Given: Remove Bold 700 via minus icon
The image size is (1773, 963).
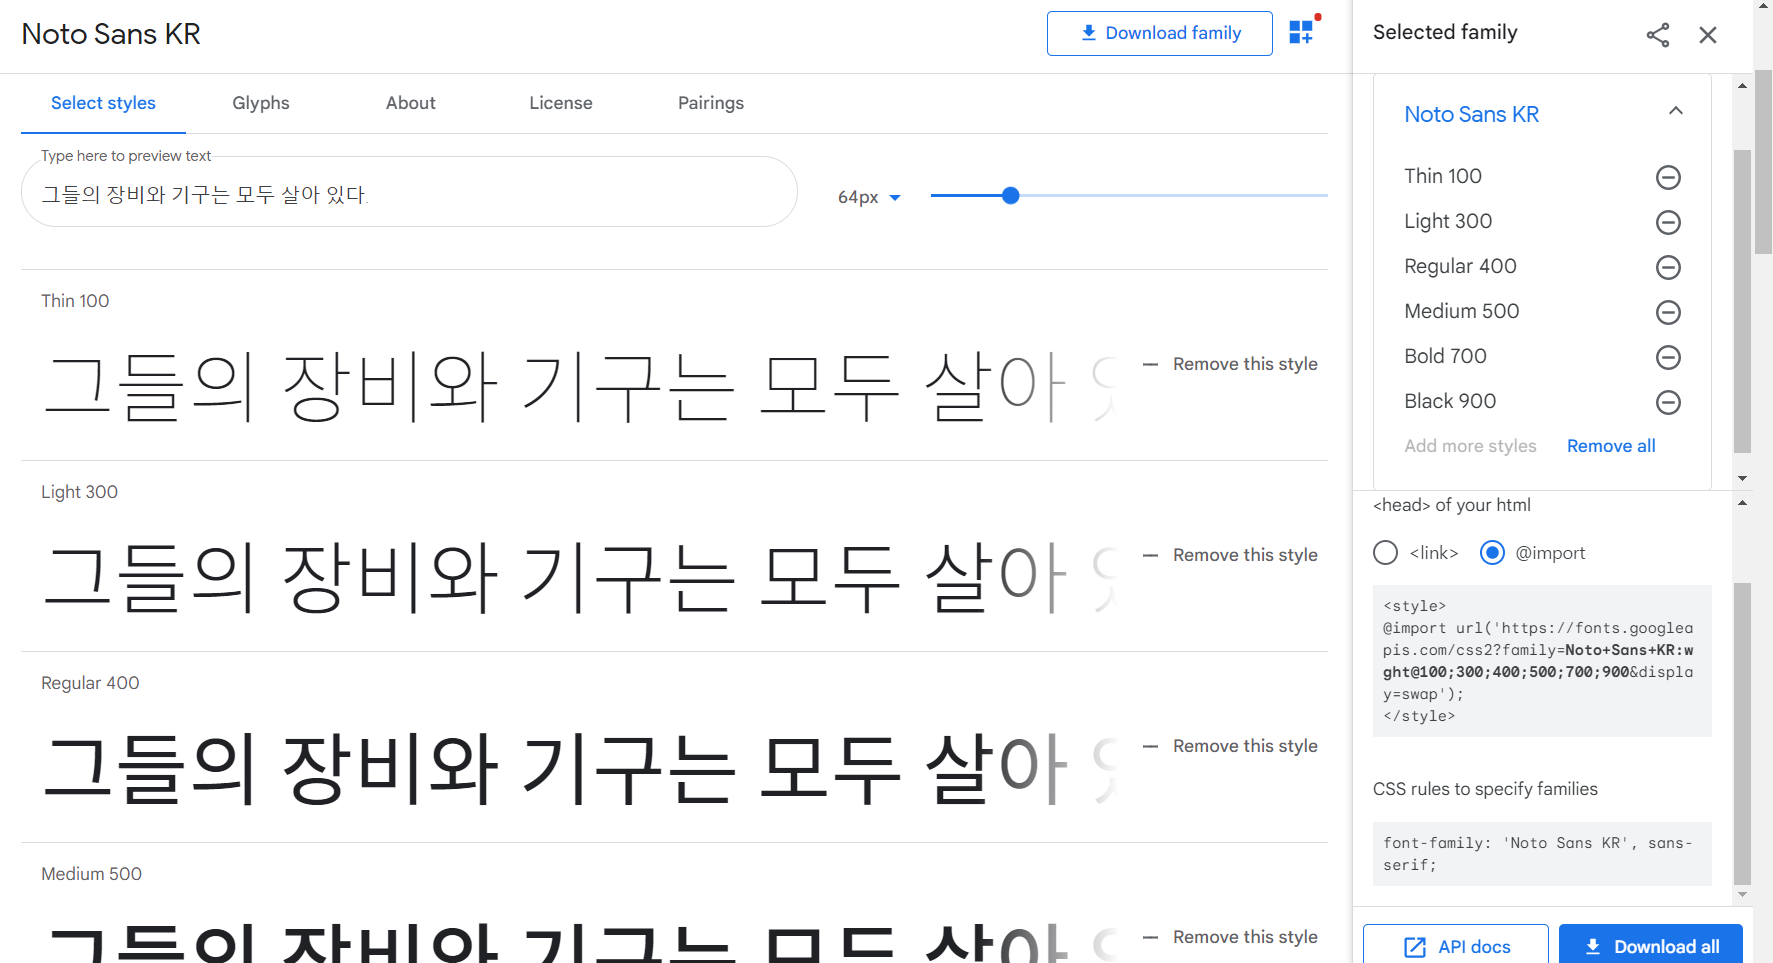Looking at the screenshot, I should pos(1668,357).
